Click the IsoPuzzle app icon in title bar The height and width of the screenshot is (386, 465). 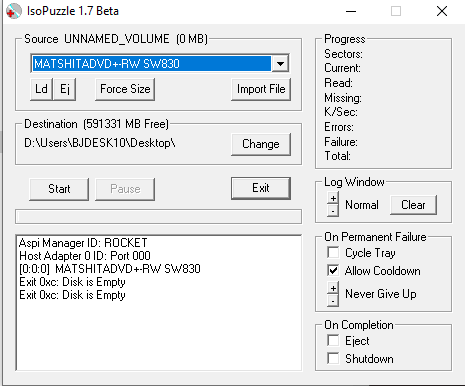[13, 11]
